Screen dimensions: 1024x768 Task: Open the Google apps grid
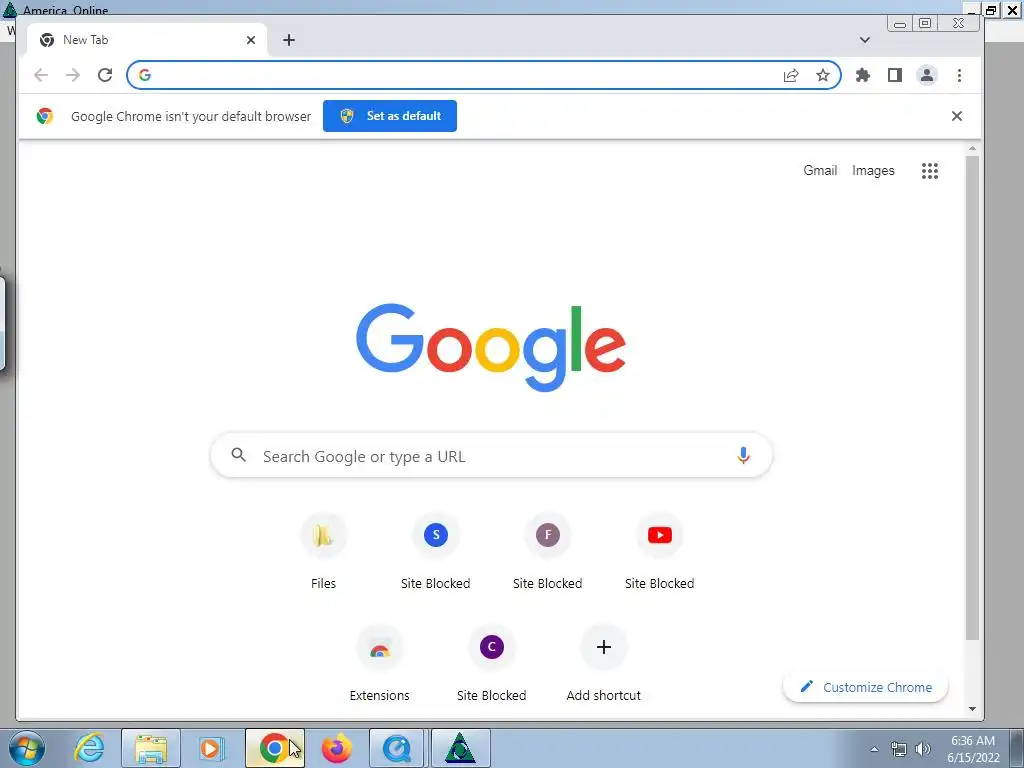(930, 171)
